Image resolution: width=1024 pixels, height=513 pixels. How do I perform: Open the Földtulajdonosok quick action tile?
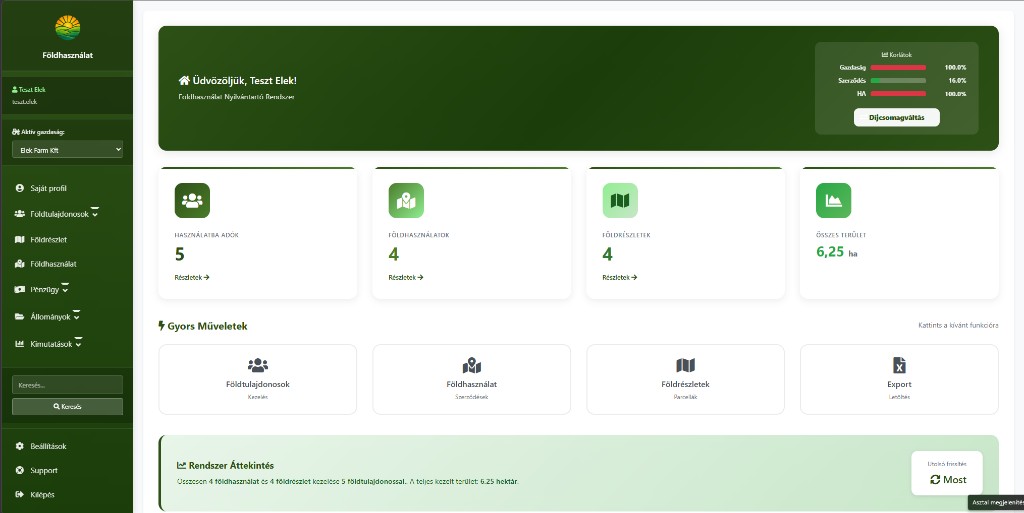258,379
